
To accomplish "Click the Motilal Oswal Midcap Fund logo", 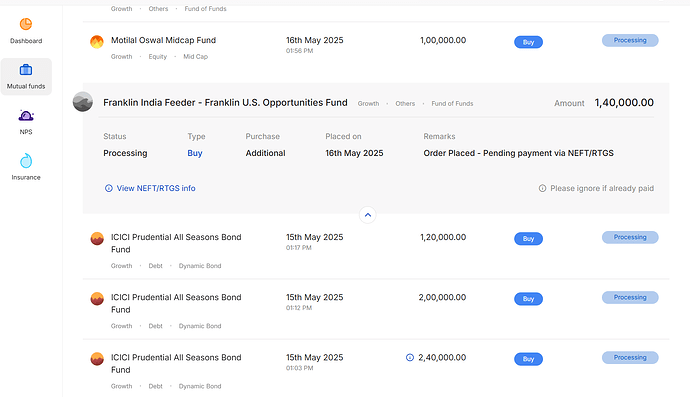I will click(97, 42).
